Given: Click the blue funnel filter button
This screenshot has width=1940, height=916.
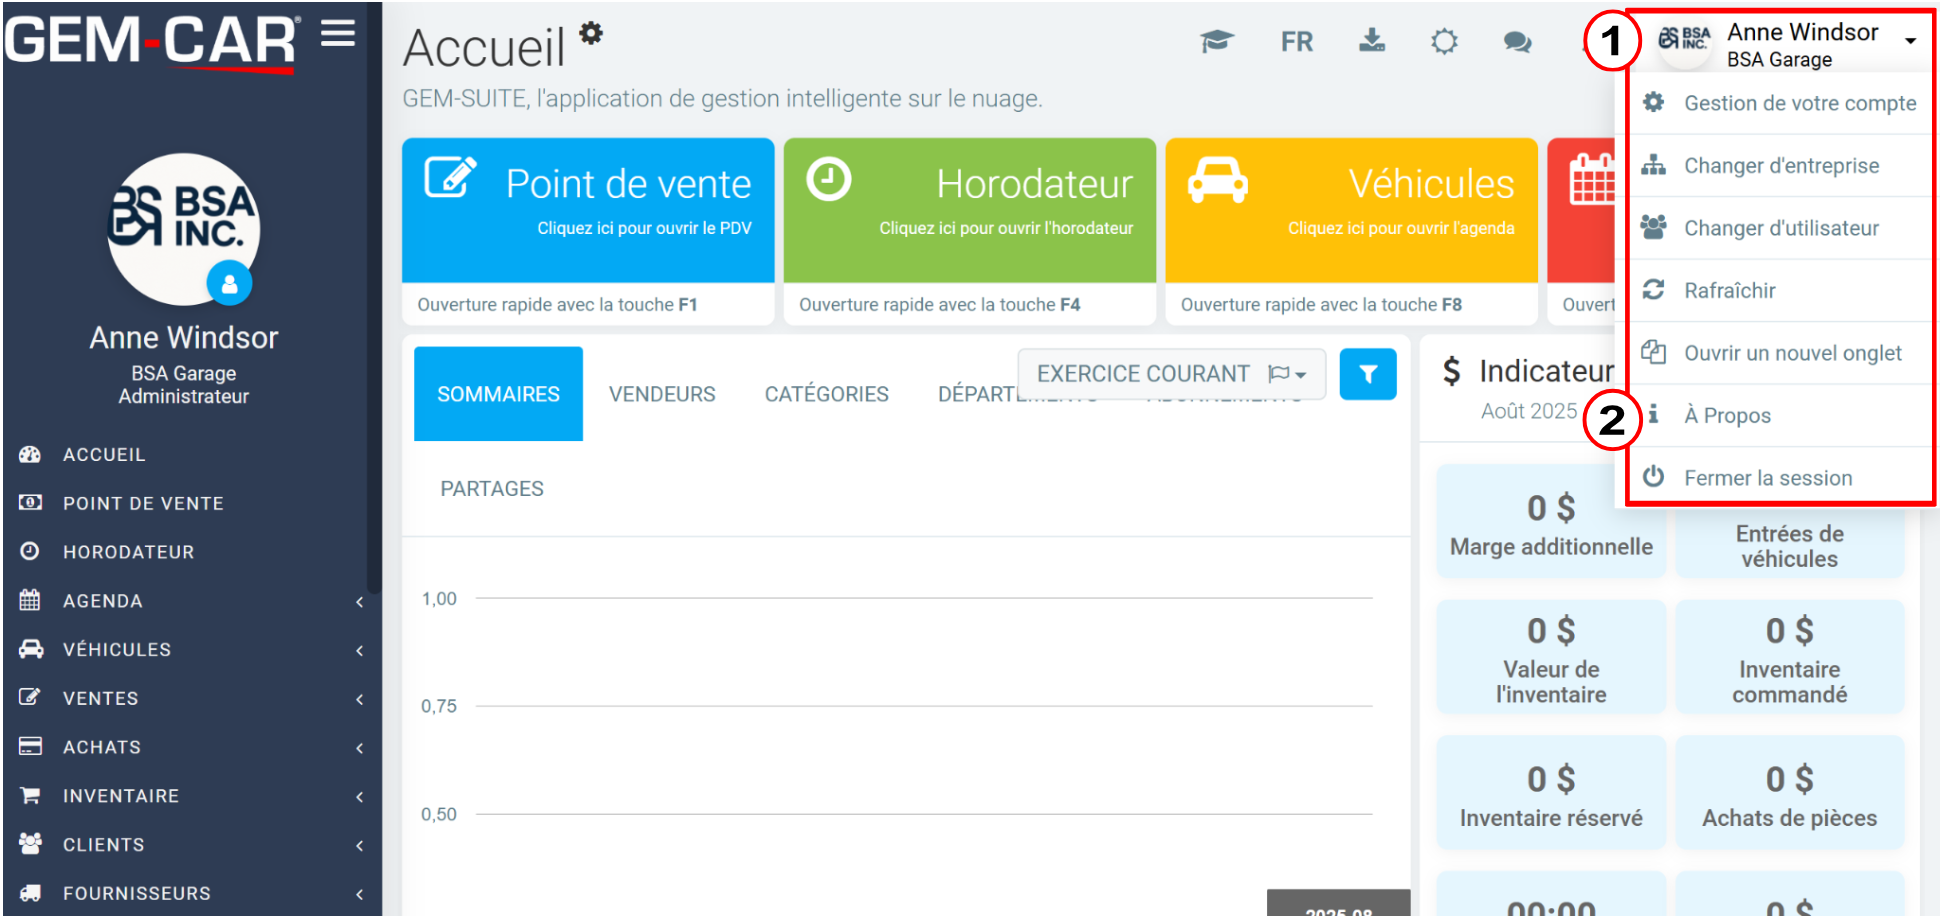Looking at the screenshot, I should click(1368, 374).
